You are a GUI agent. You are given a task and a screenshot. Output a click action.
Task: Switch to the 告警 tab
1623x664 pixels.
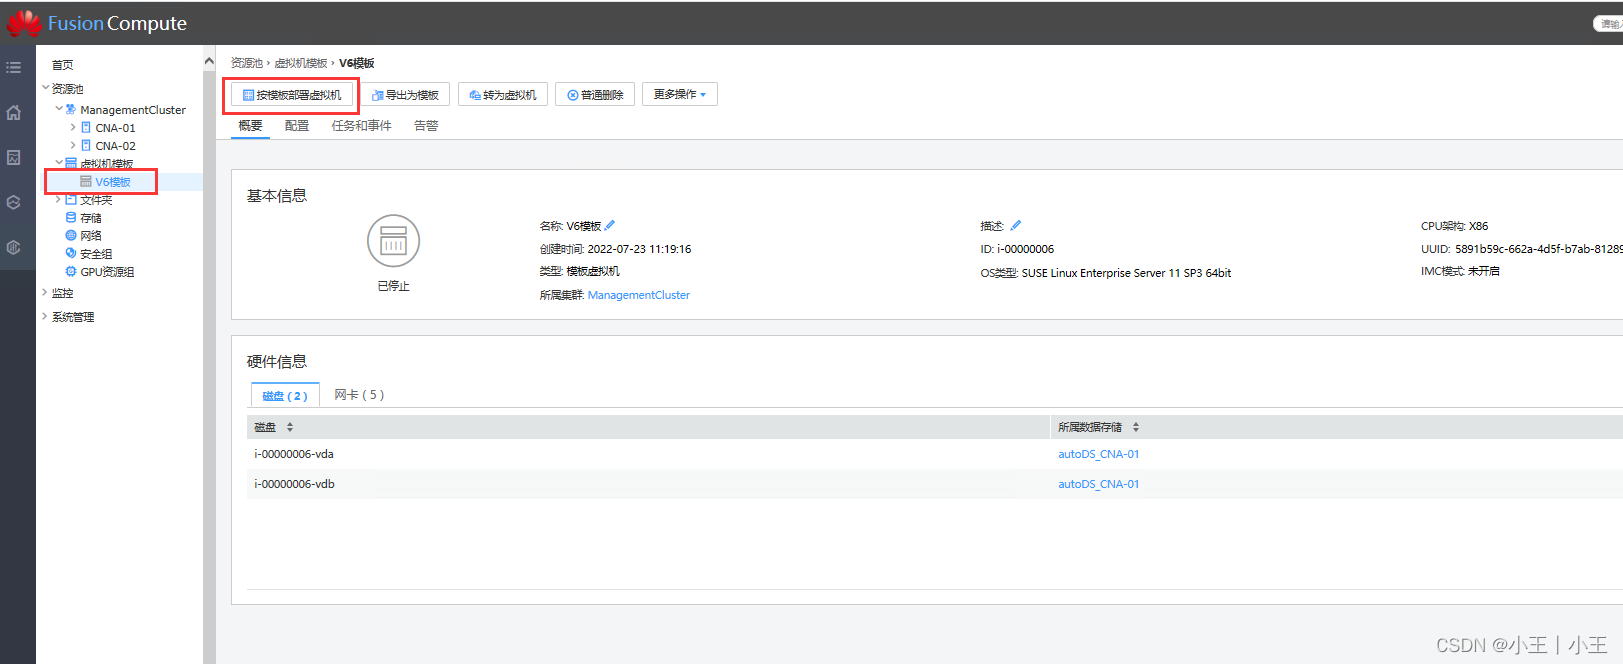tap(426, 125)
